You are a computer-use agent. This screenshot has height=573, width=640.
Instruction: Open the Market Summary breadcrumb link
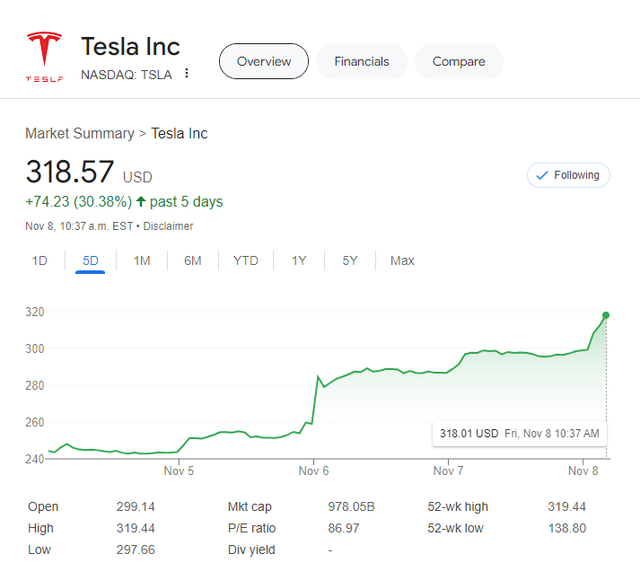coord(79,133)
